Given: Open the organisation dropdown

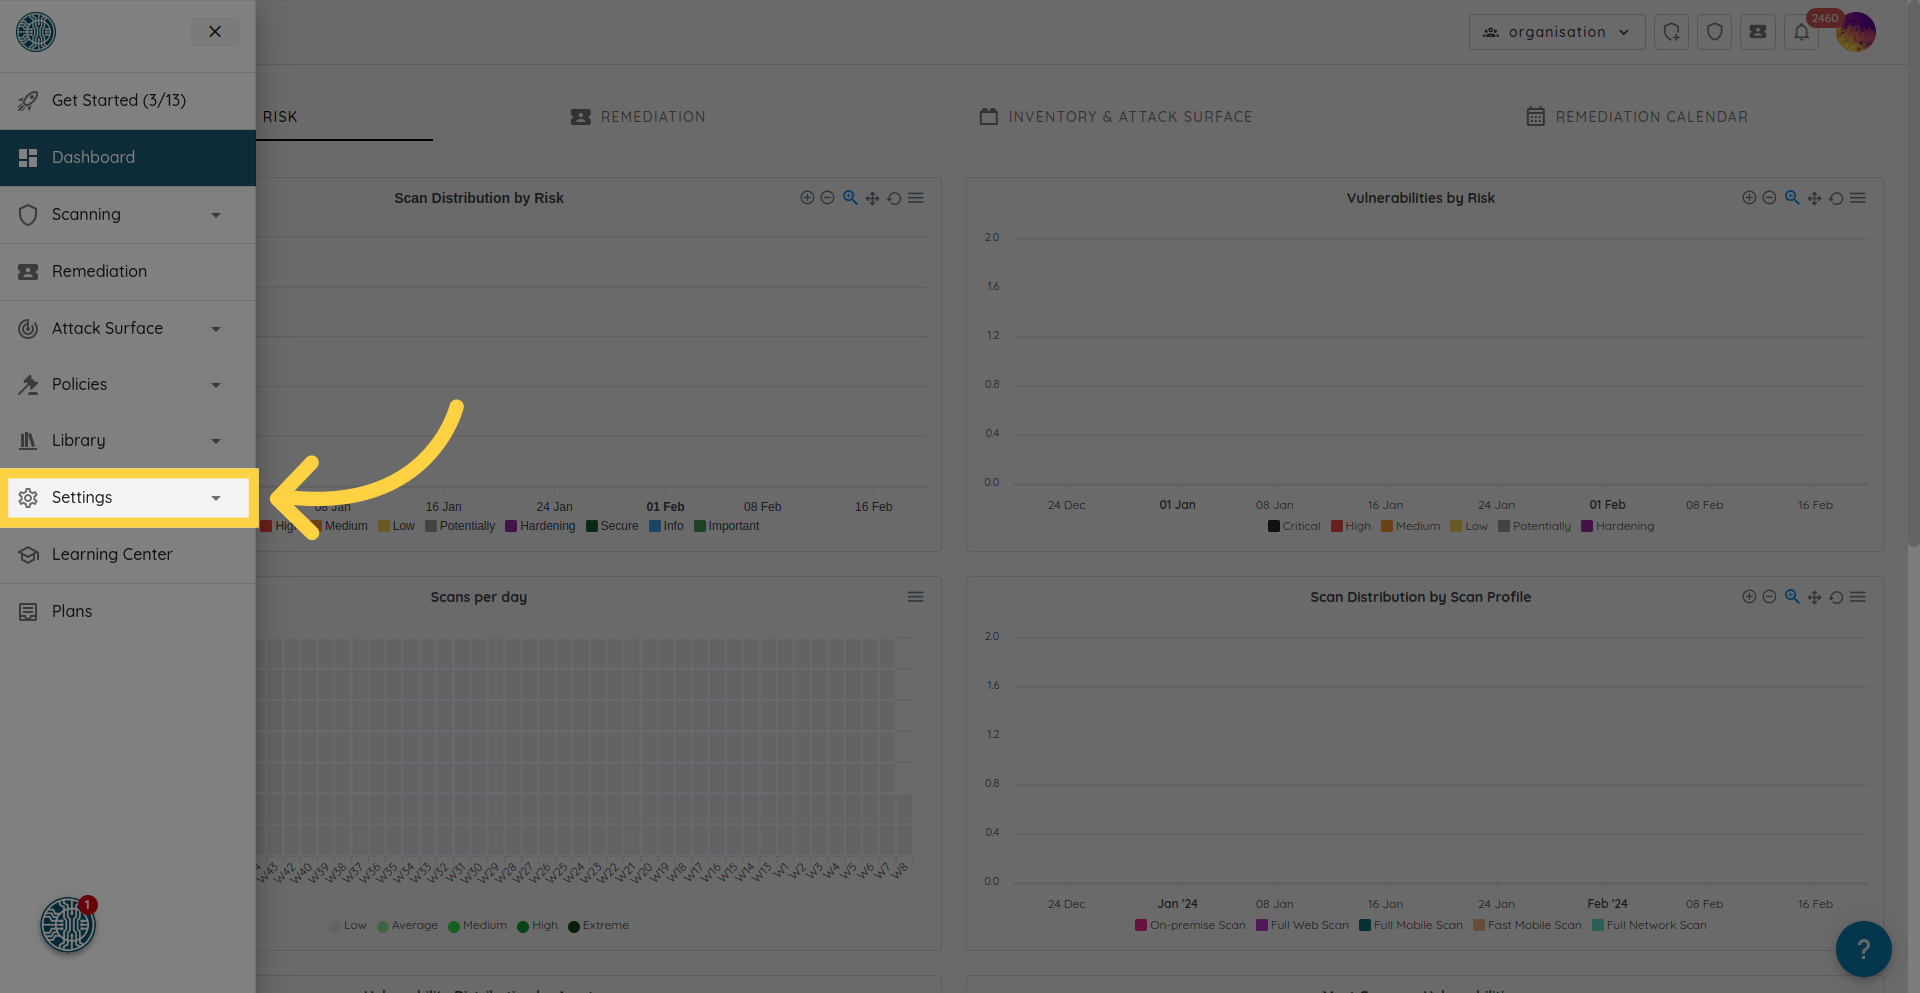Looking at the screenshot, I should pos(1556,32).
